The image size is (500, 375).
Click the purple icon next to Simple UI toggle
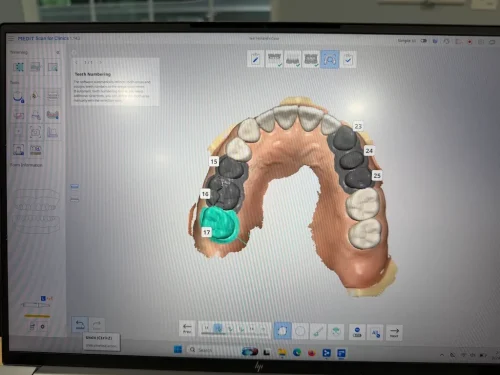click(435, 41)
